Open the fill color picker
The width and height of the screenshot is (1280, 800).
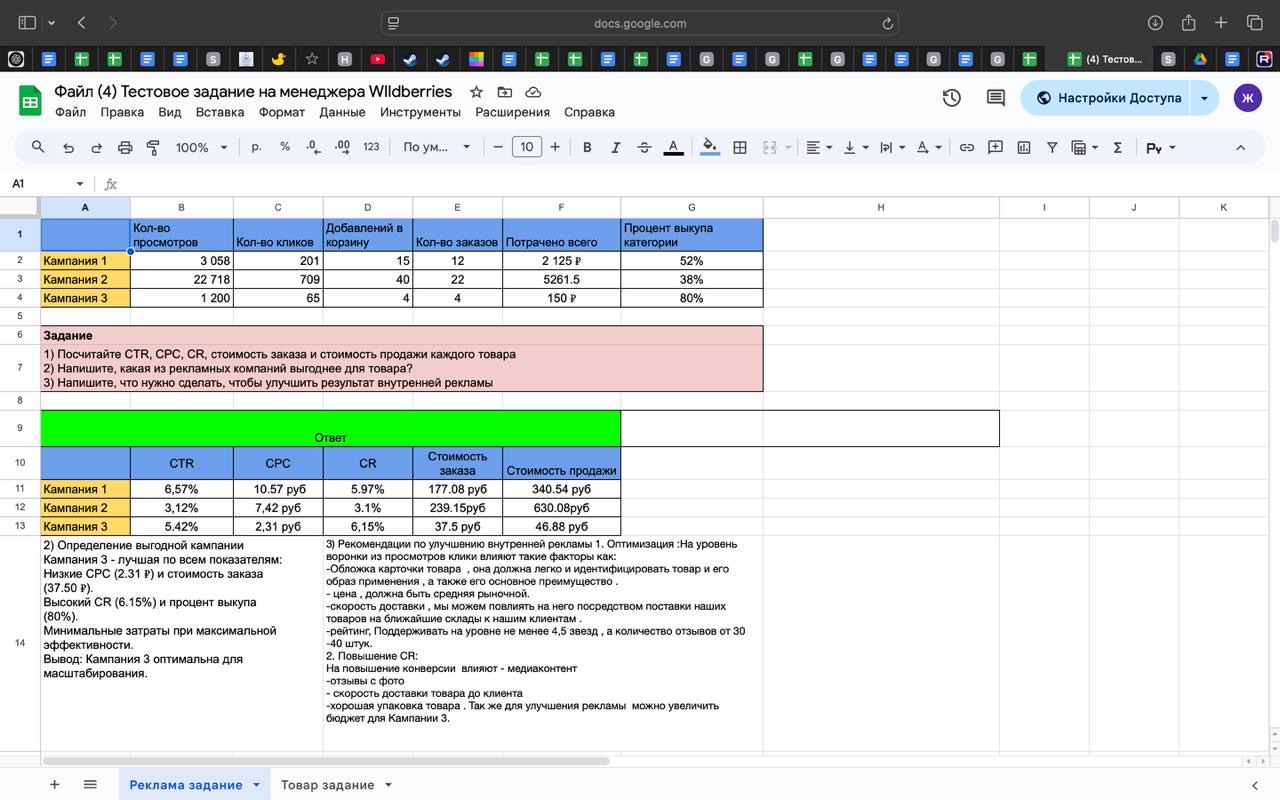[710, 147]
